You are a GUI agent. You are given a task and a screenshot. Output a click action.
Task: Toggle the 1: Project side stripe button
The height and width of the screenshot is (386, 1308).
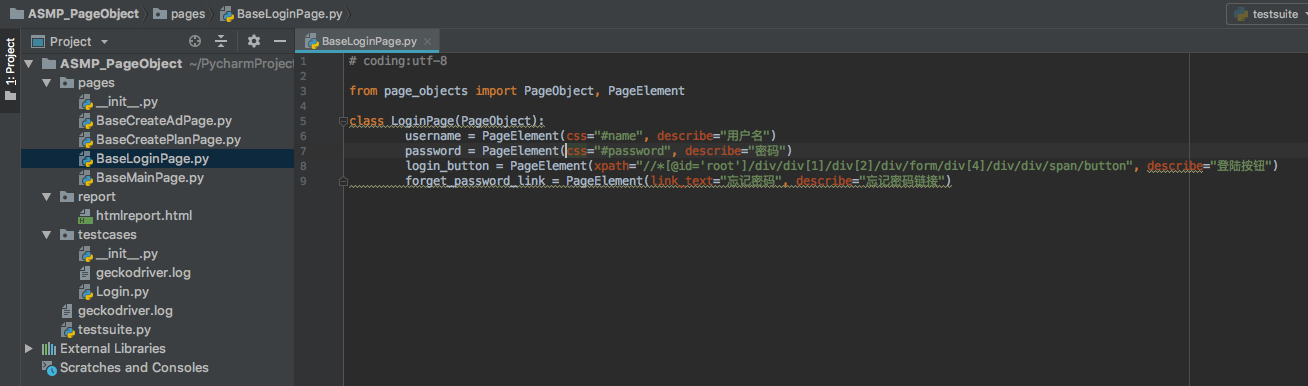(x=10, y=70)
